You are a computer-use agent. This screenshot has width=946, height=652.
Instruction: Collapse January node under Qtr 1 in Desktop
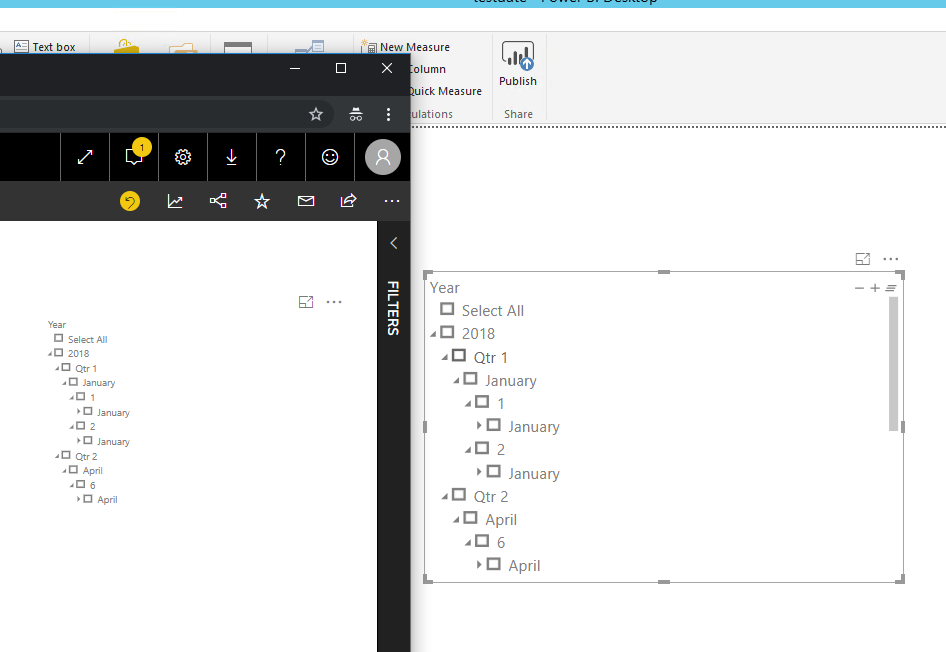[457, 381]
